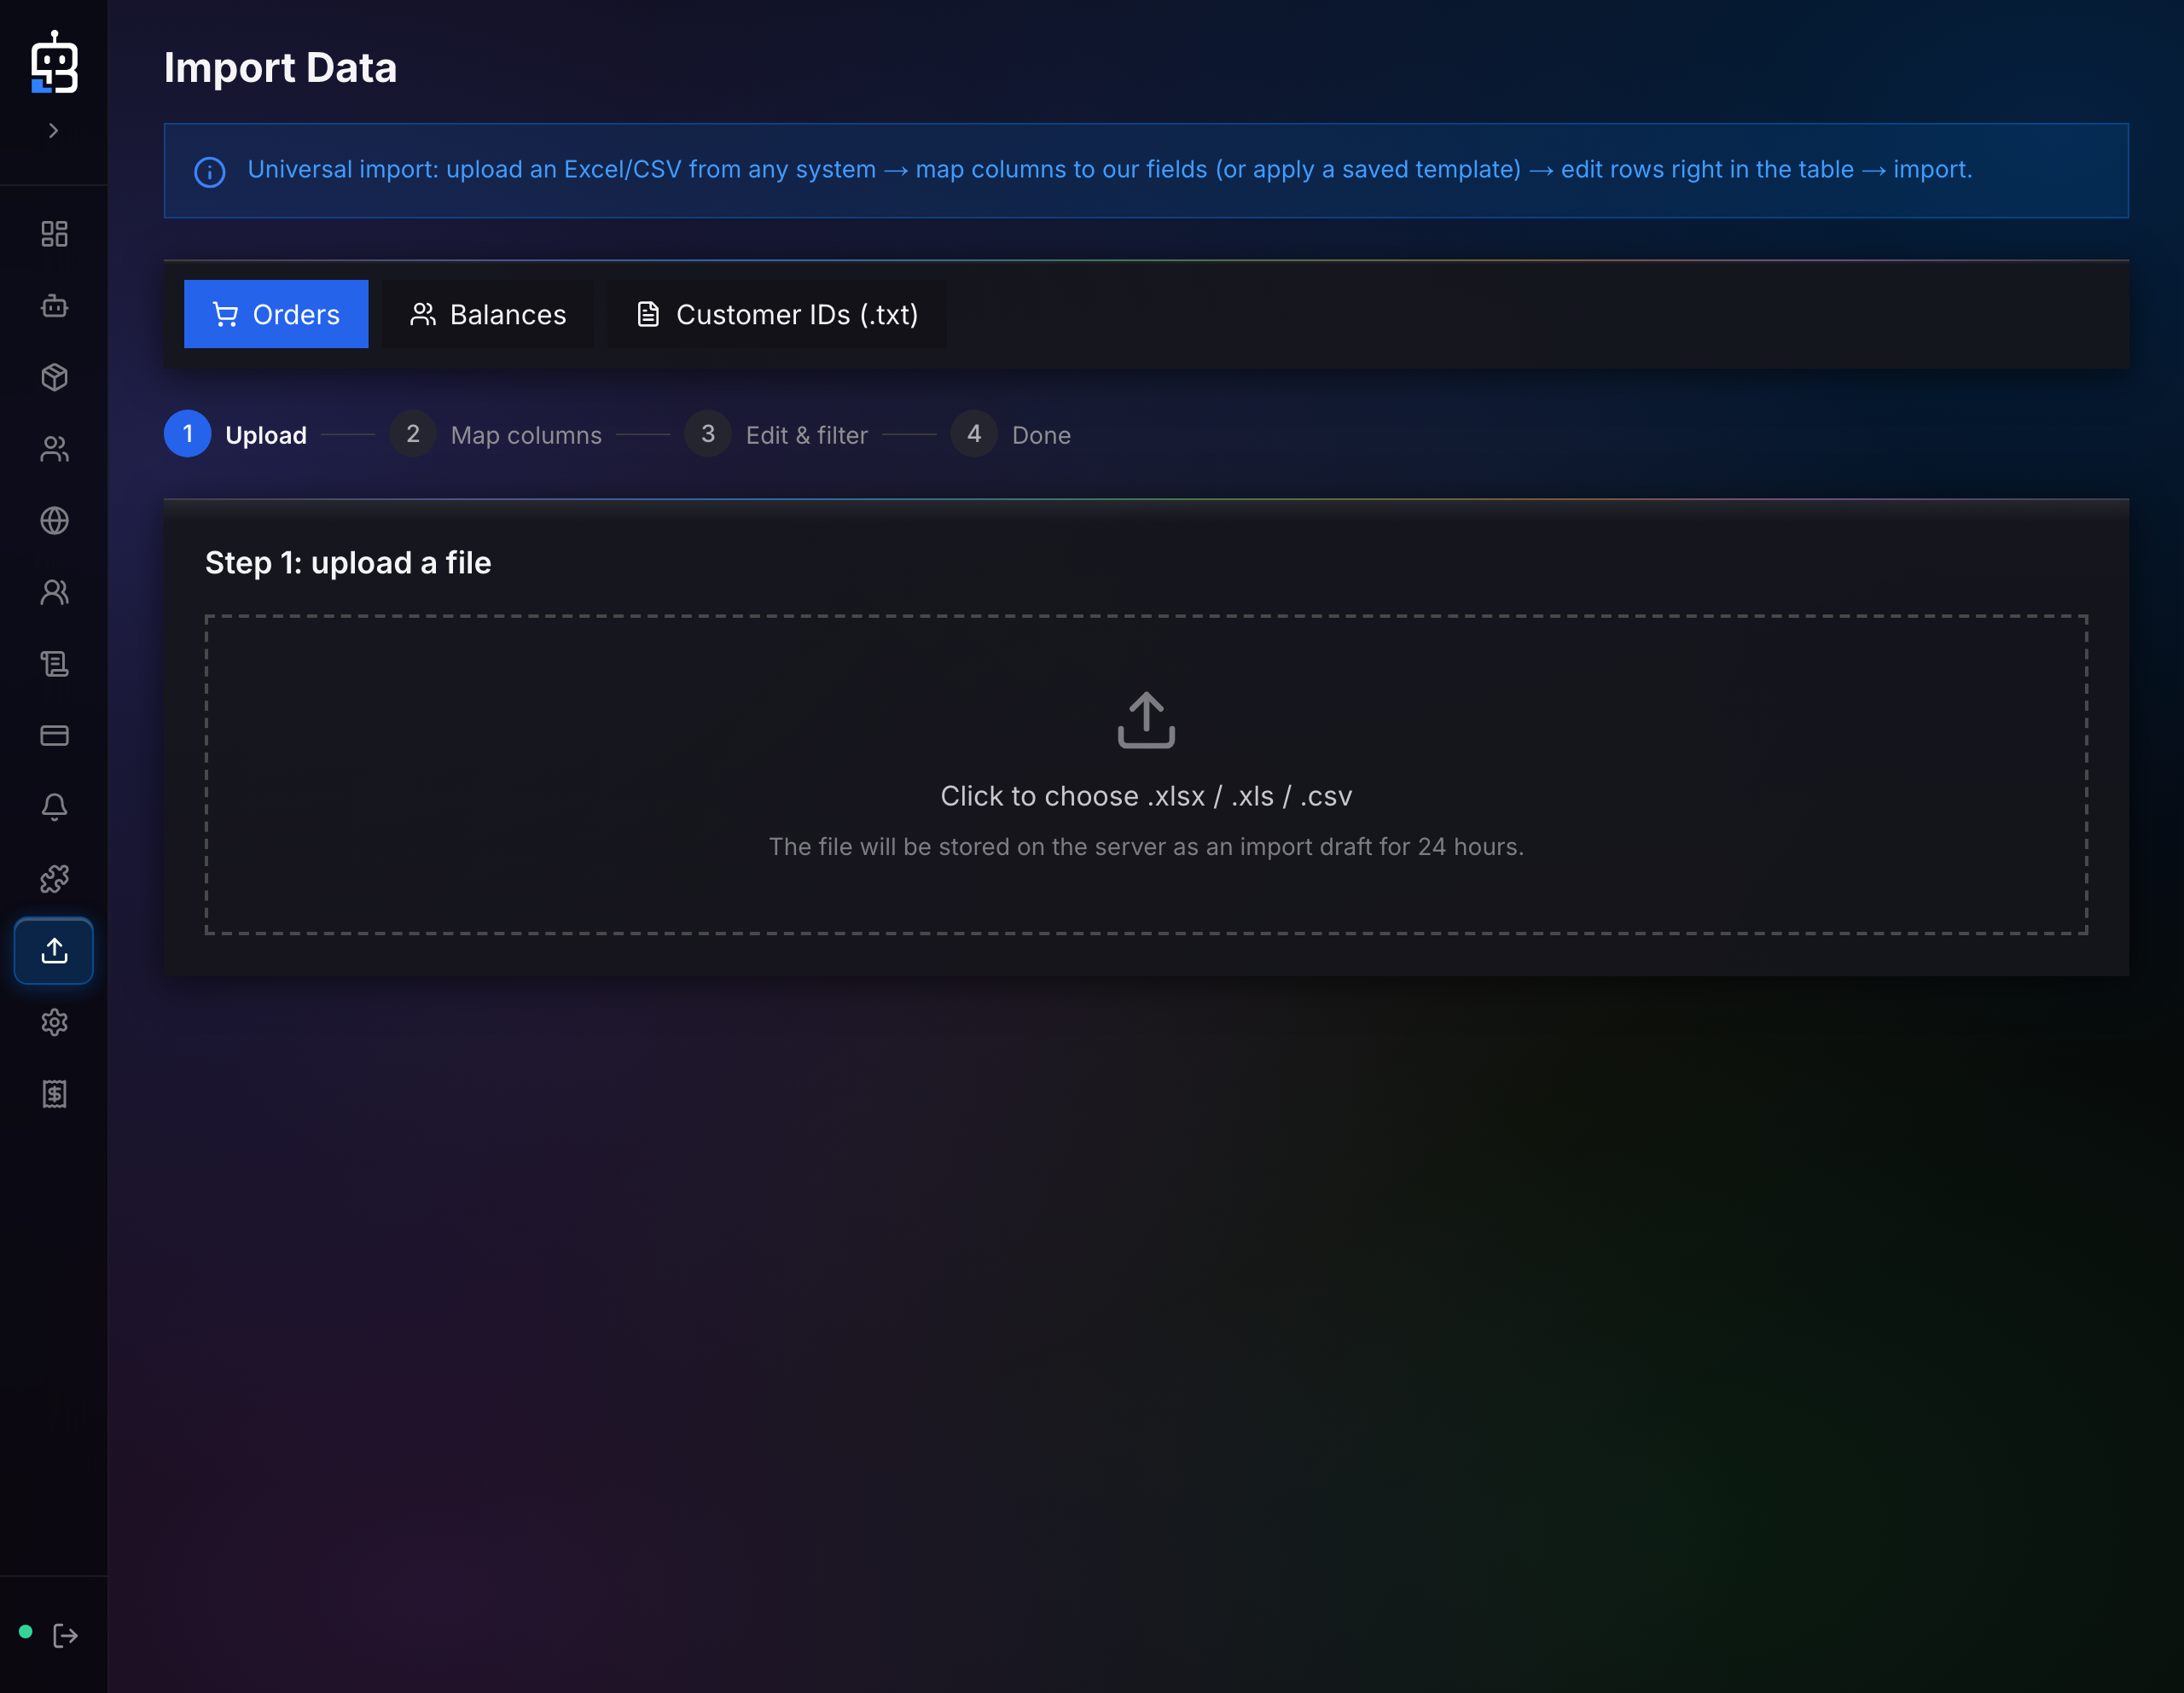Open the puzzle piece integrations icon

coord(54,879)
